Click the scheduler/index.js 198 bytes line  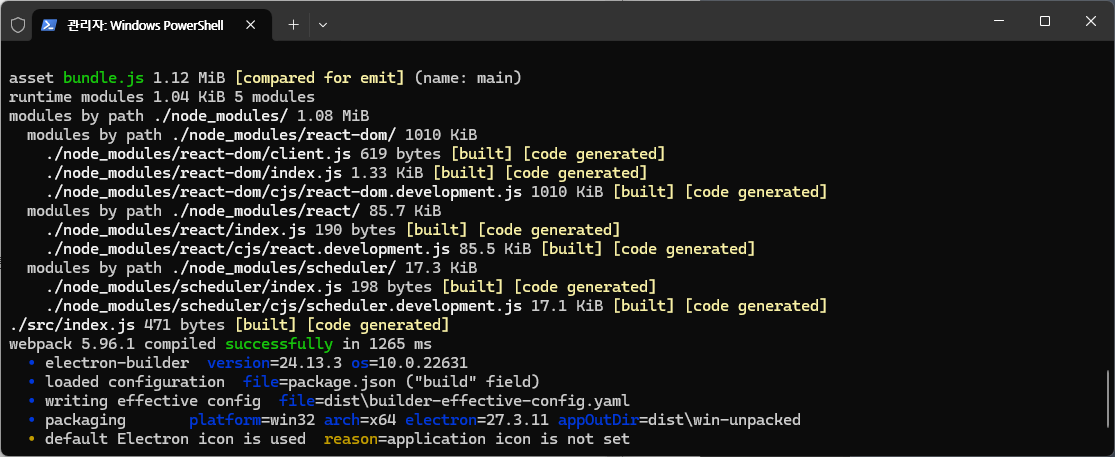[x=350, y=287]
